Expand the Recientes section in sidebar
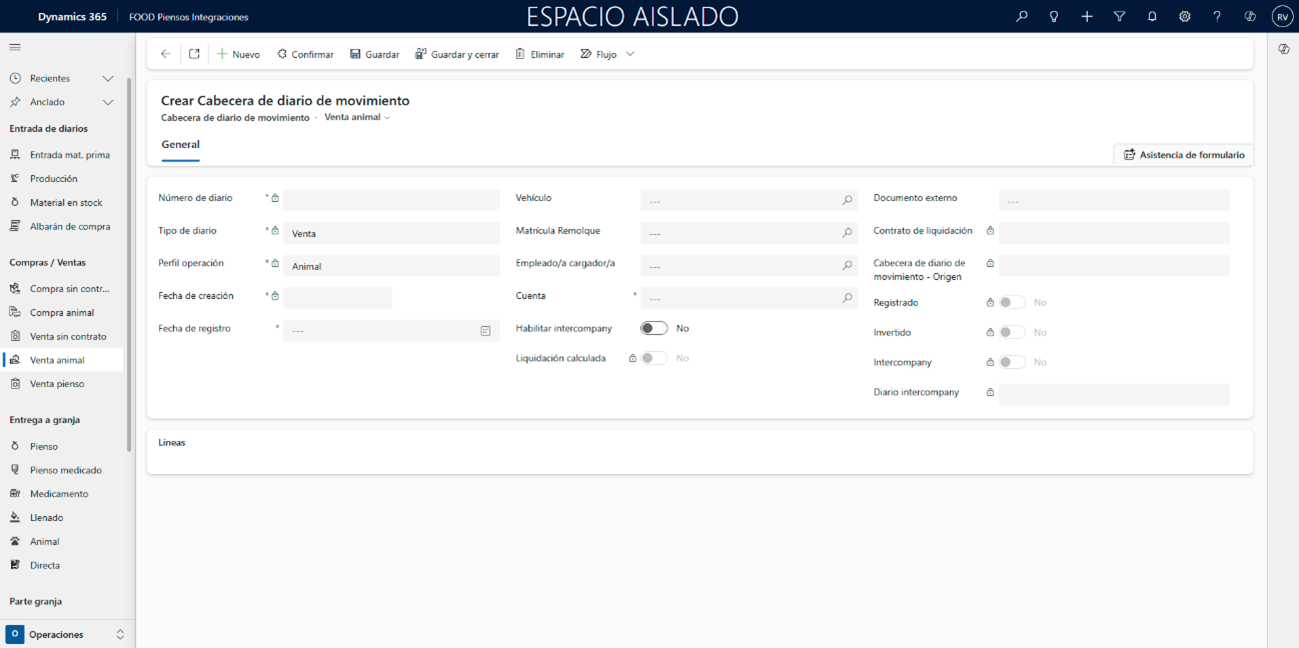The height and width of the screenshot is (648, 1299). tap(108, 78)
